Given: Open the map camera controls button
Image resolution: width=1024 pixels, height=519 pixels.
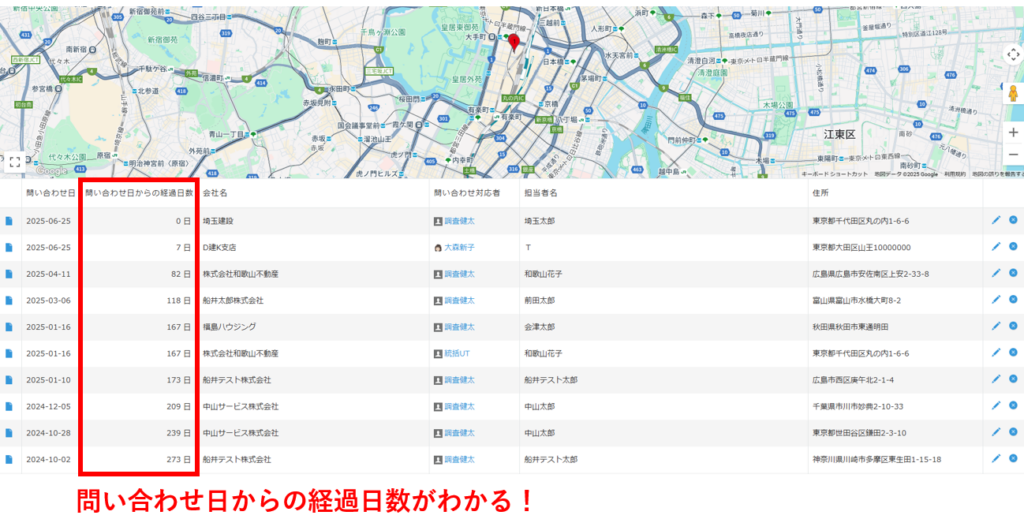Looking at the screenshot, I should pos(1013,54).
